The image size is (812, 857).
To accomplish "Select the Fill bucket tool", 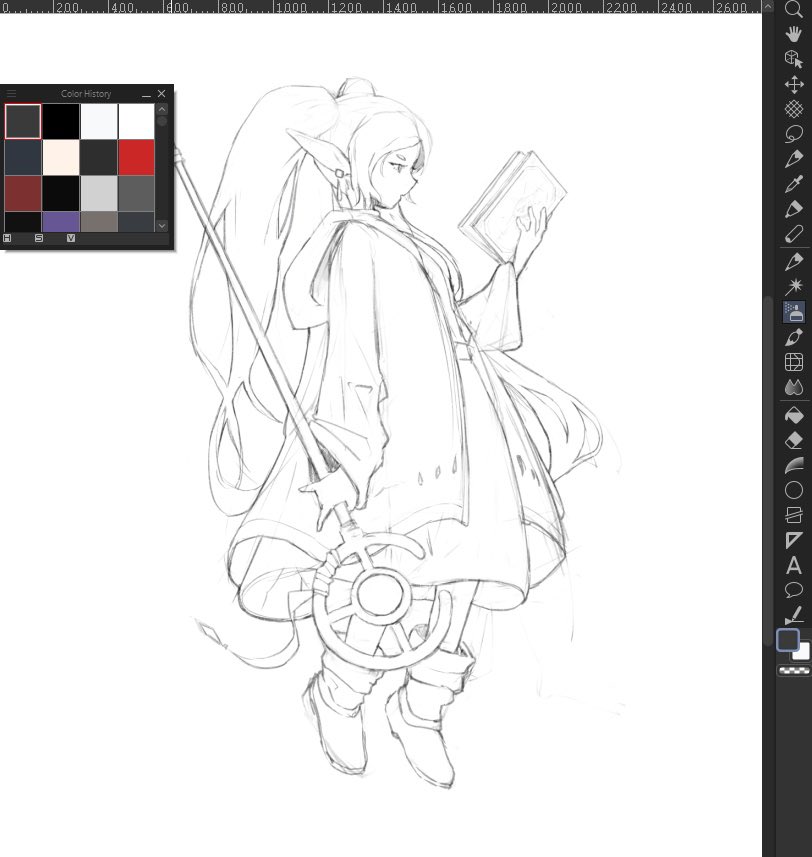I will coord(793,415).
